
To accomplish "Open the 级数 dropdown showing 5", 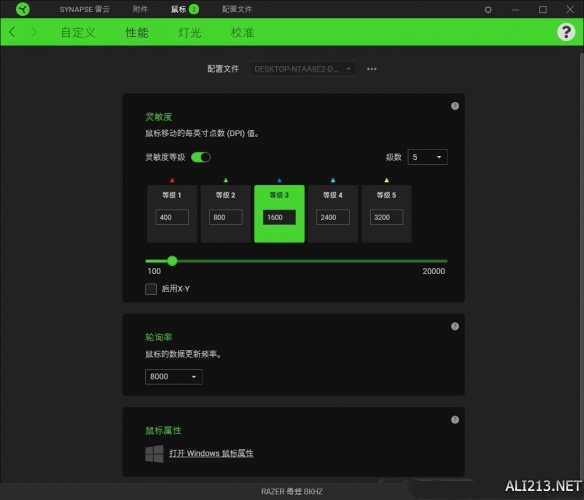I will (x=428, y=157).
